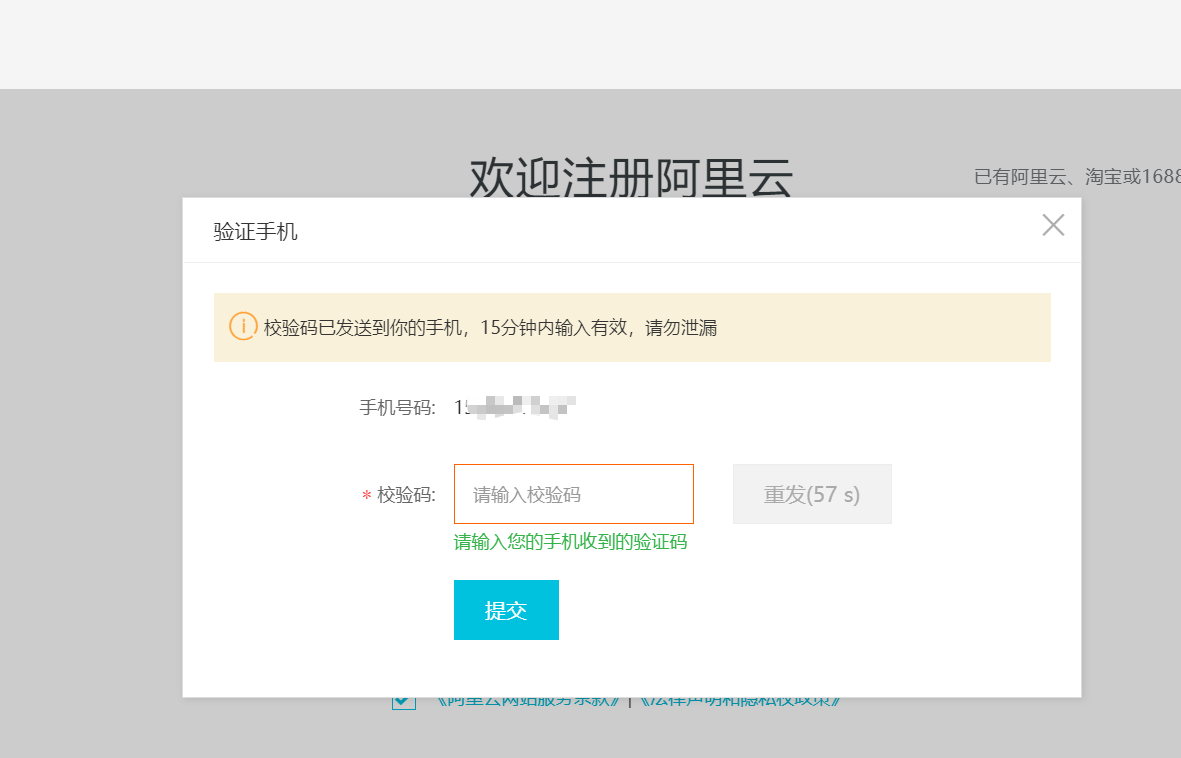Click the red asterisk beside 校验码

click(366, 495)
